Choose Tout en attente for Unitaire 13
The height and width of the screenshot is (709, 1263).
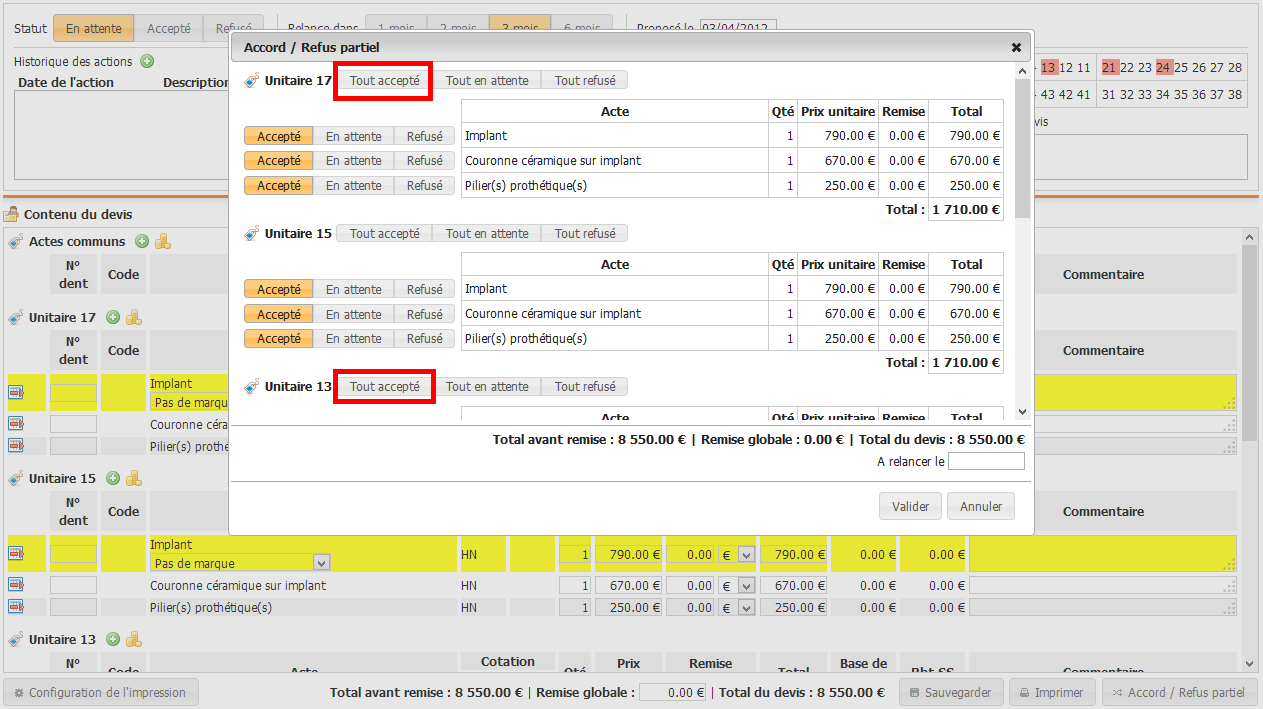point(487,386)
